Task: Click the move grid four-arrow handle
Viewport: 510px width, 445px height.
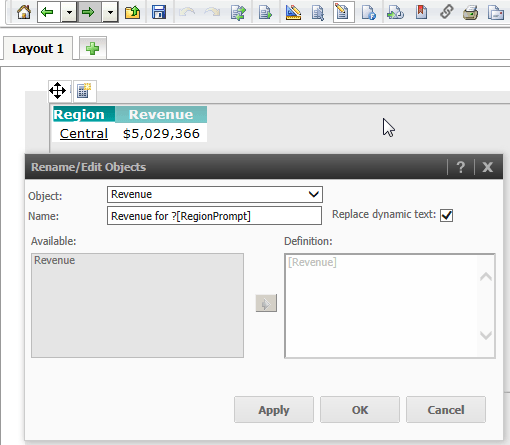Action: pyautogui.click(x=57, y=91)
